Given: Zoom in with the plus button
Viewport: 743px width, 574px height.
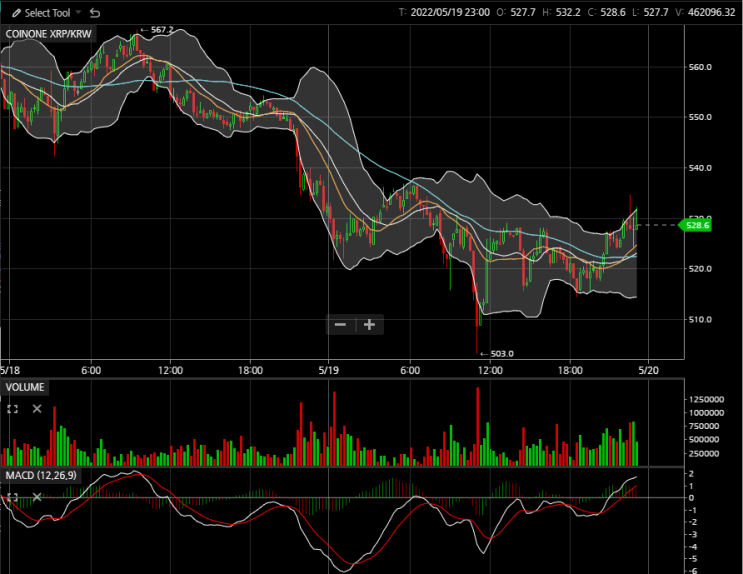Looking at the screenshot, I should [370, 324].
